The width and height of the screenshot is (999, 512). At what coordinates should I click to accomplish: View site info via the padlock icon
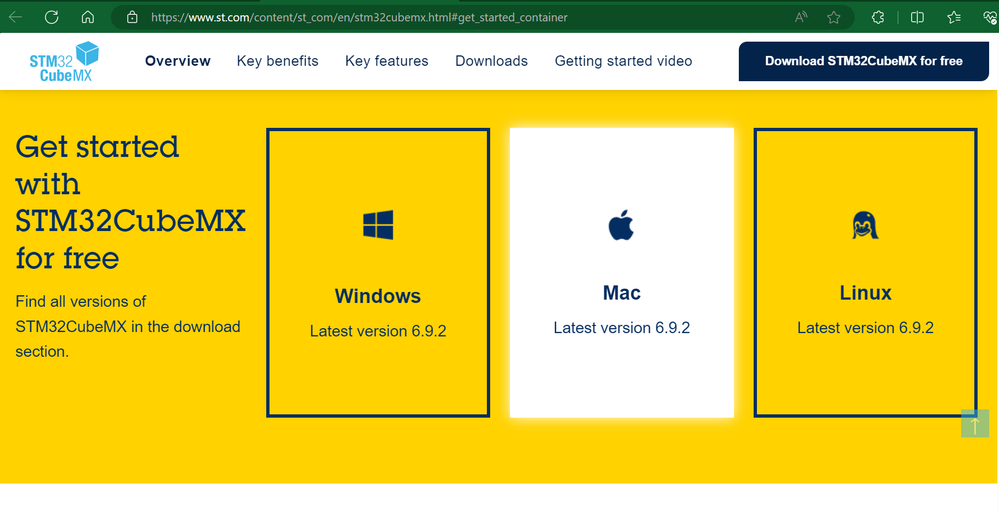[x=132, y=17]
